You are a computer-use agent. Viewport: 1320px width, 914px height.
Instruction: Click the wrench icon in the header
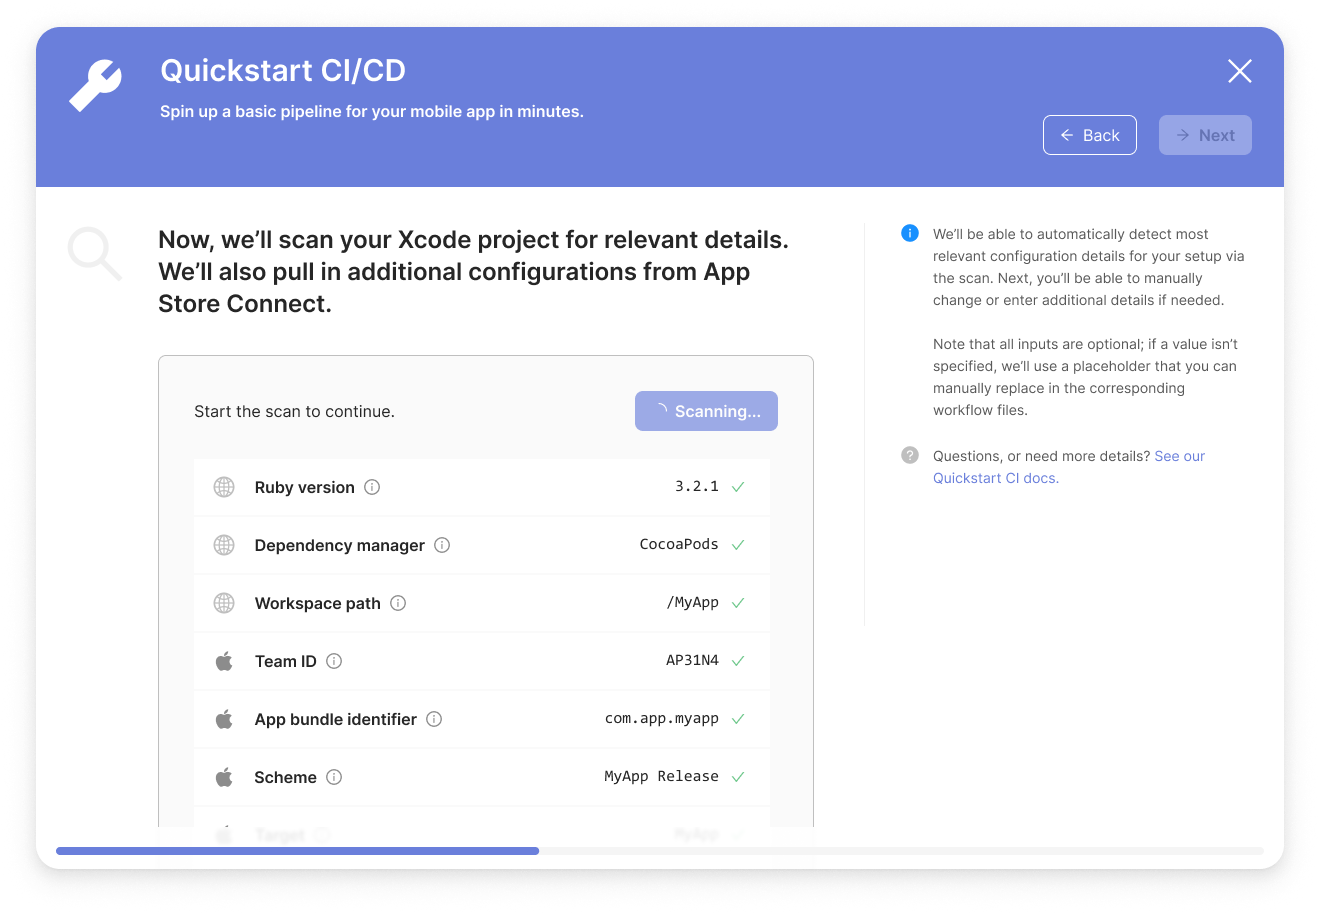[x=95, y=84]
